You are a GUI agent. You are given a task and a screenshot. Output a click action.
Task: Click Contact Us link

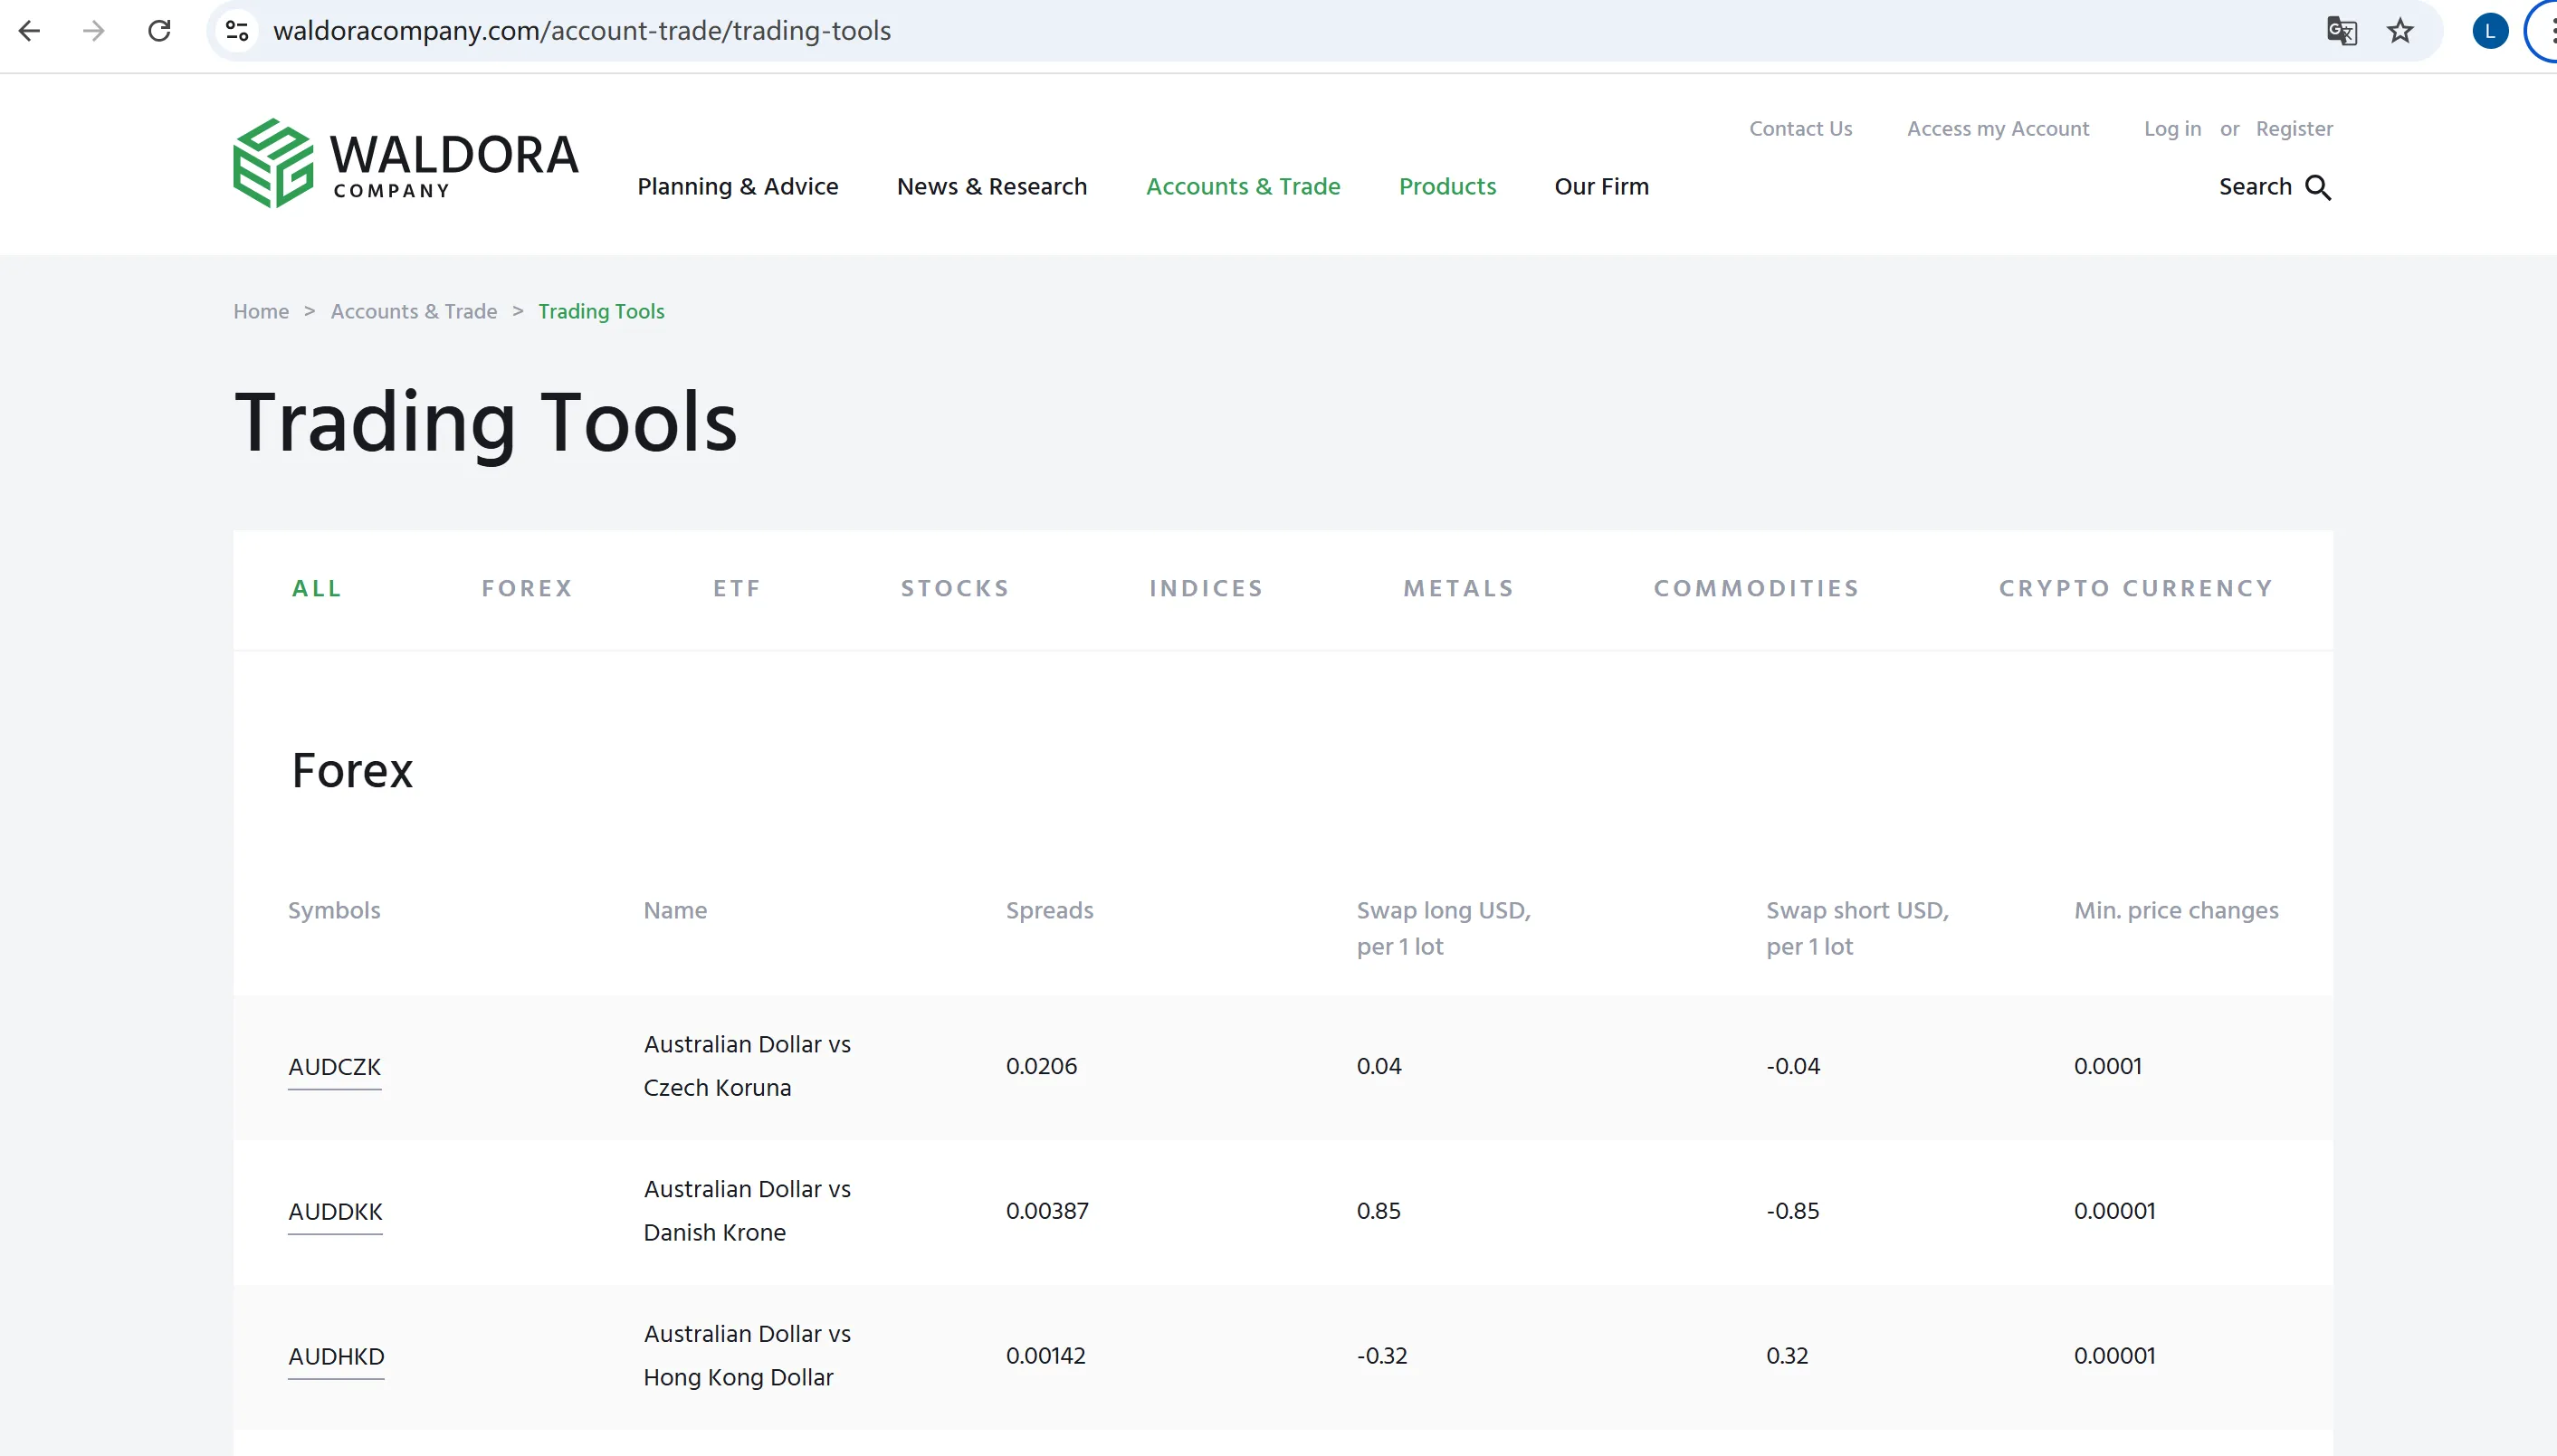1800,129
